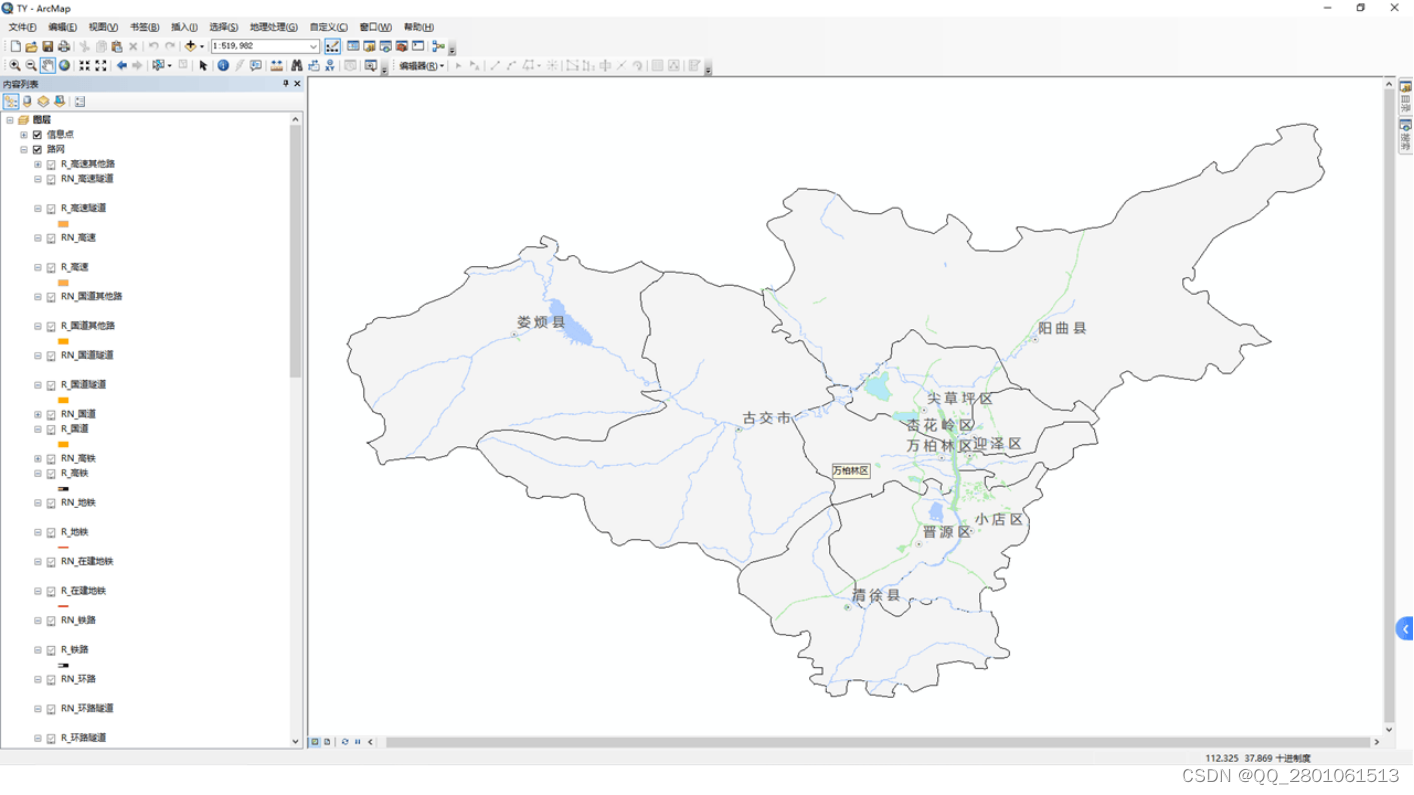Screen dimensions: 1414x795
Task: Switch to Layout View button
Action: [327, 742]
